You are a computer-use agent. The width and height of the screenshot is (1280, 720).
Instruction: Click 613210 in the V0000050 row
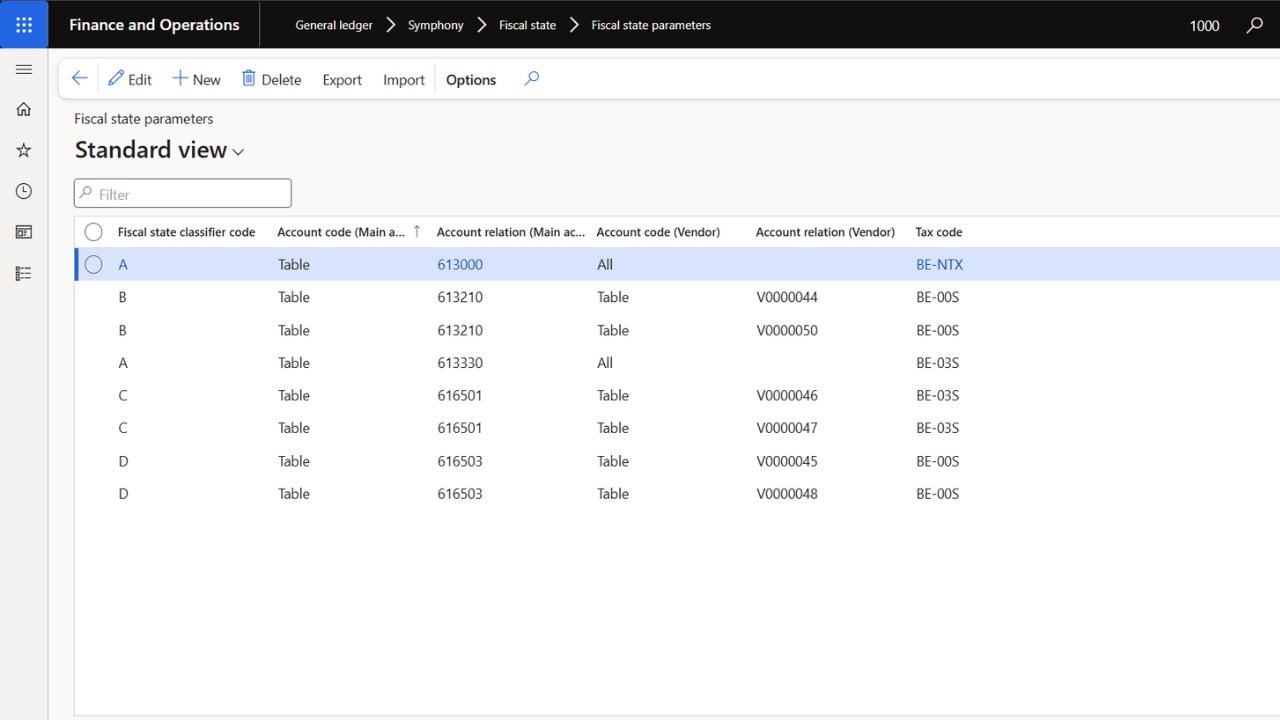[460, 330]
